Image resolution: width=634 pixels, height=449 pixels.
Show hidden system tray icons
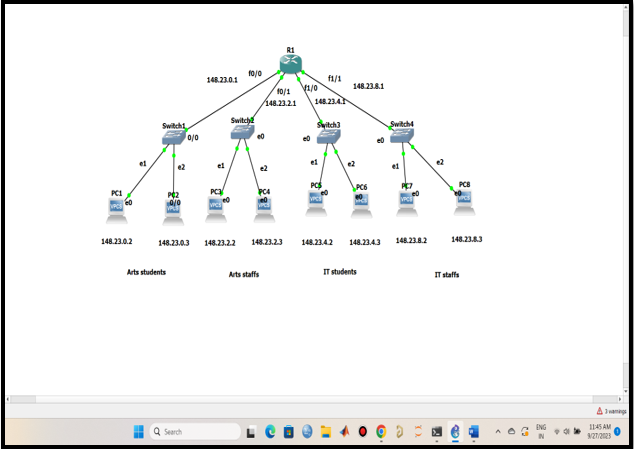(498, 432)
